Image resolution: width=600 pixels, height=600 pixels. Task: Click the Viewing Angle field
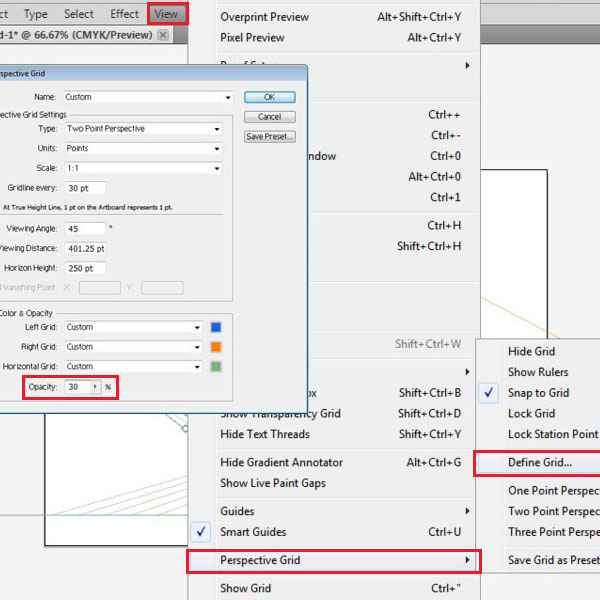(85, 229)
